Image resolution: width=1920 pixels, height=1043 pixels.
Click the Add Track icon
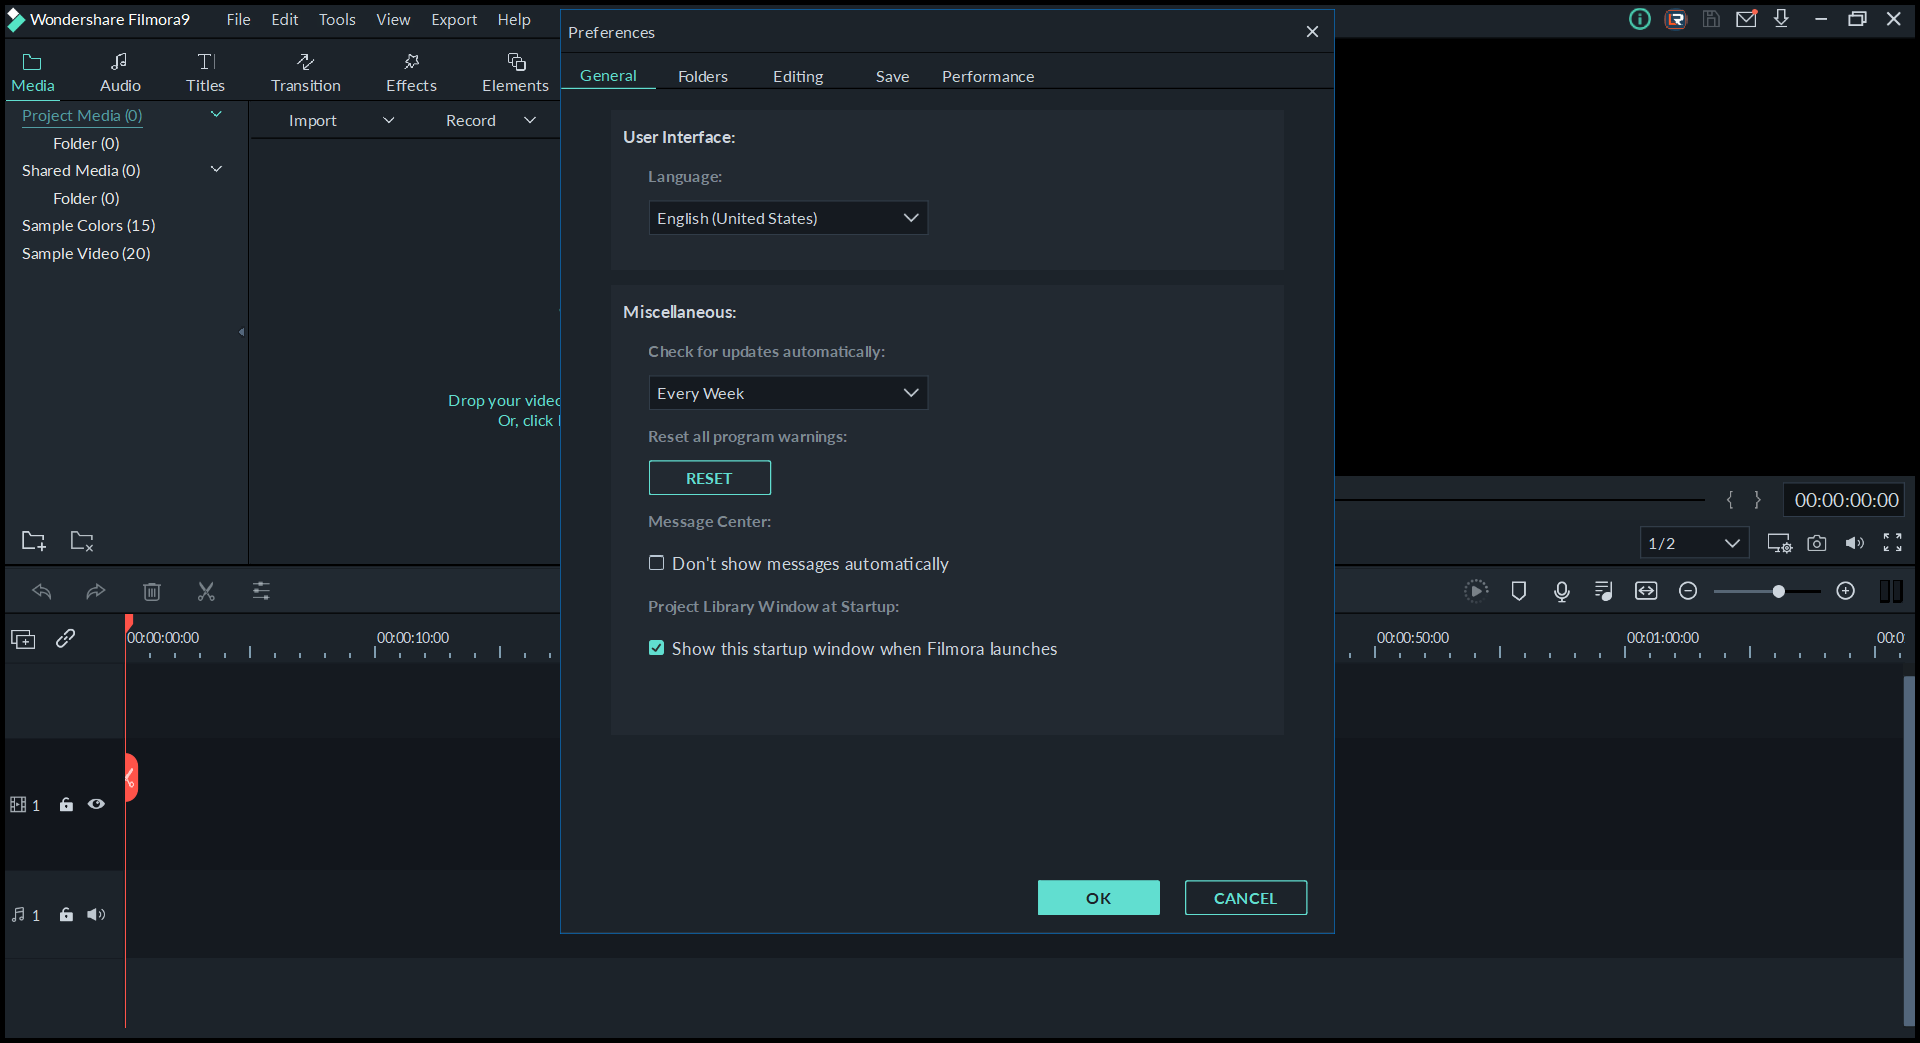pos(23,639)
